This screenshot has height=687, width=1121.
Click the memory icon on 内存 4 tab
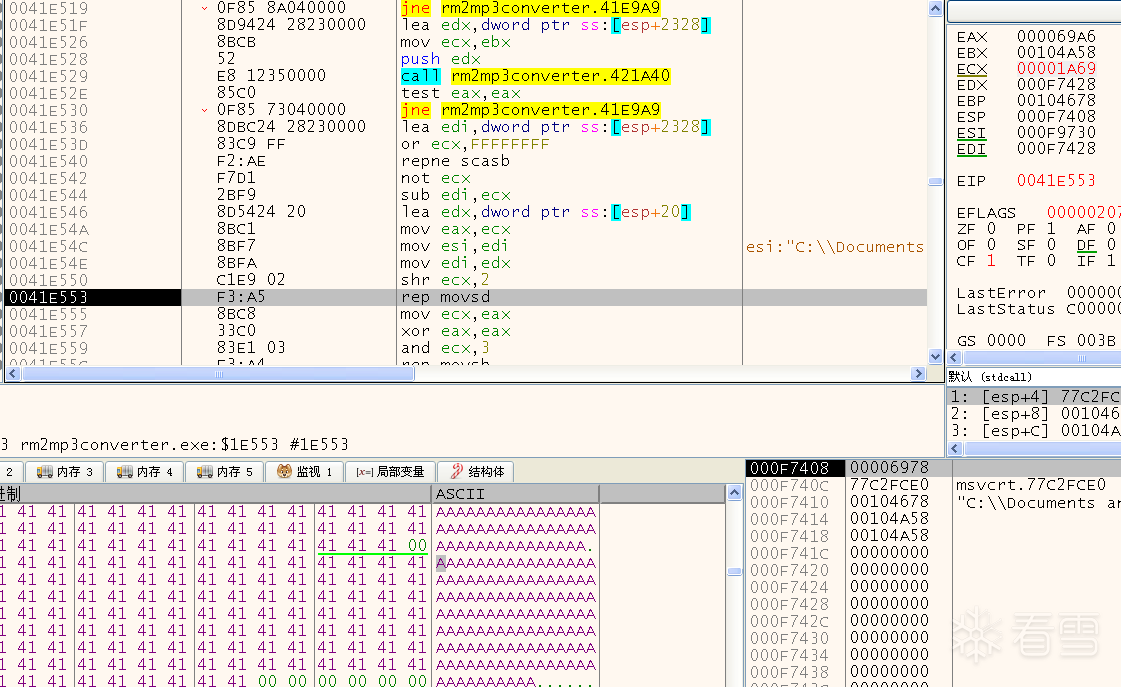[x=124, y=472]
